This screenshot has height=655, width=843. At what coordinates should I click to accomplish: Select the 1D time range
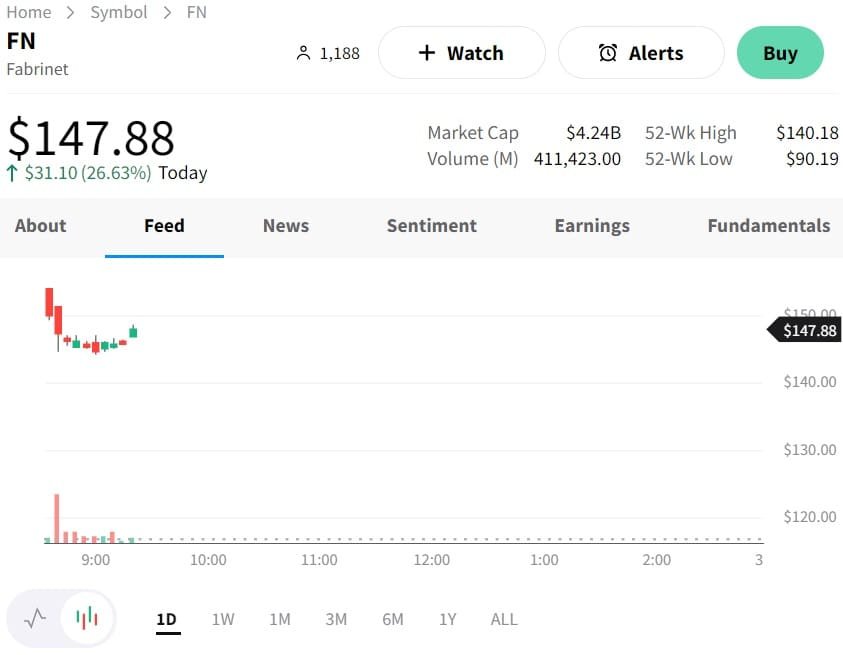click(166, 619)
